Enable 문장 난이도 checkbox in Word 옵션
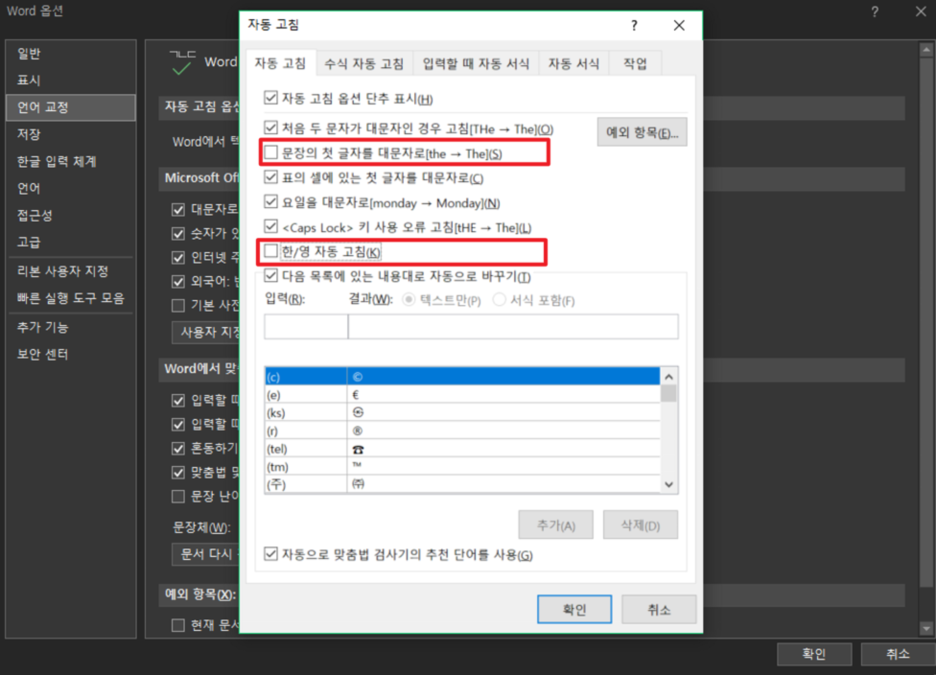The height and width of the screenshot is (675, 936). tap(178, 496)
